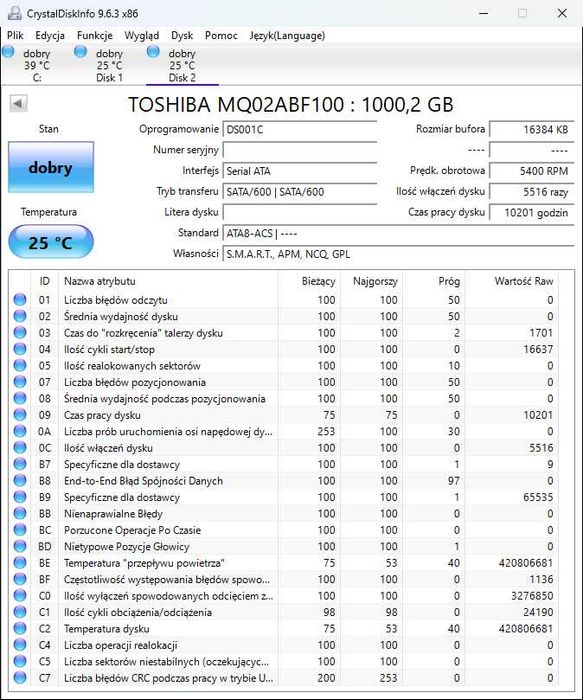Select 'Ilość realokowanych sektorów' attribute name
Screen dimensions: 583x700
[x=132, y=366]
